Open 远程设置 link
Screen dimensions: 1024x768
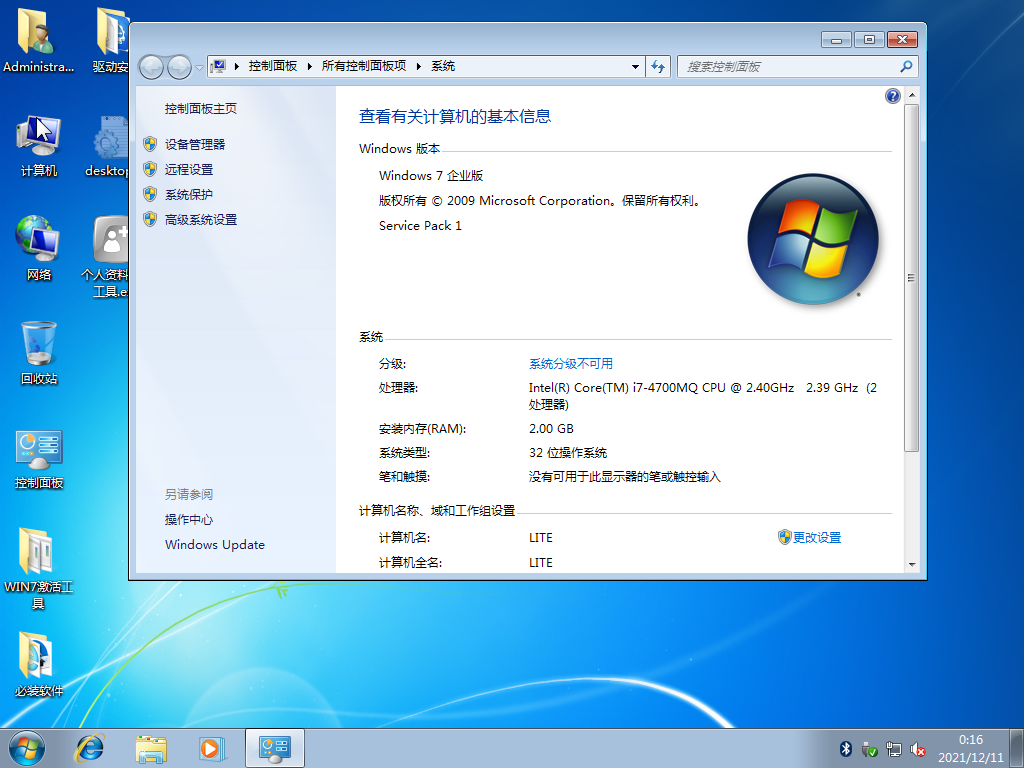pyautogui.click(x=189, y=169)
